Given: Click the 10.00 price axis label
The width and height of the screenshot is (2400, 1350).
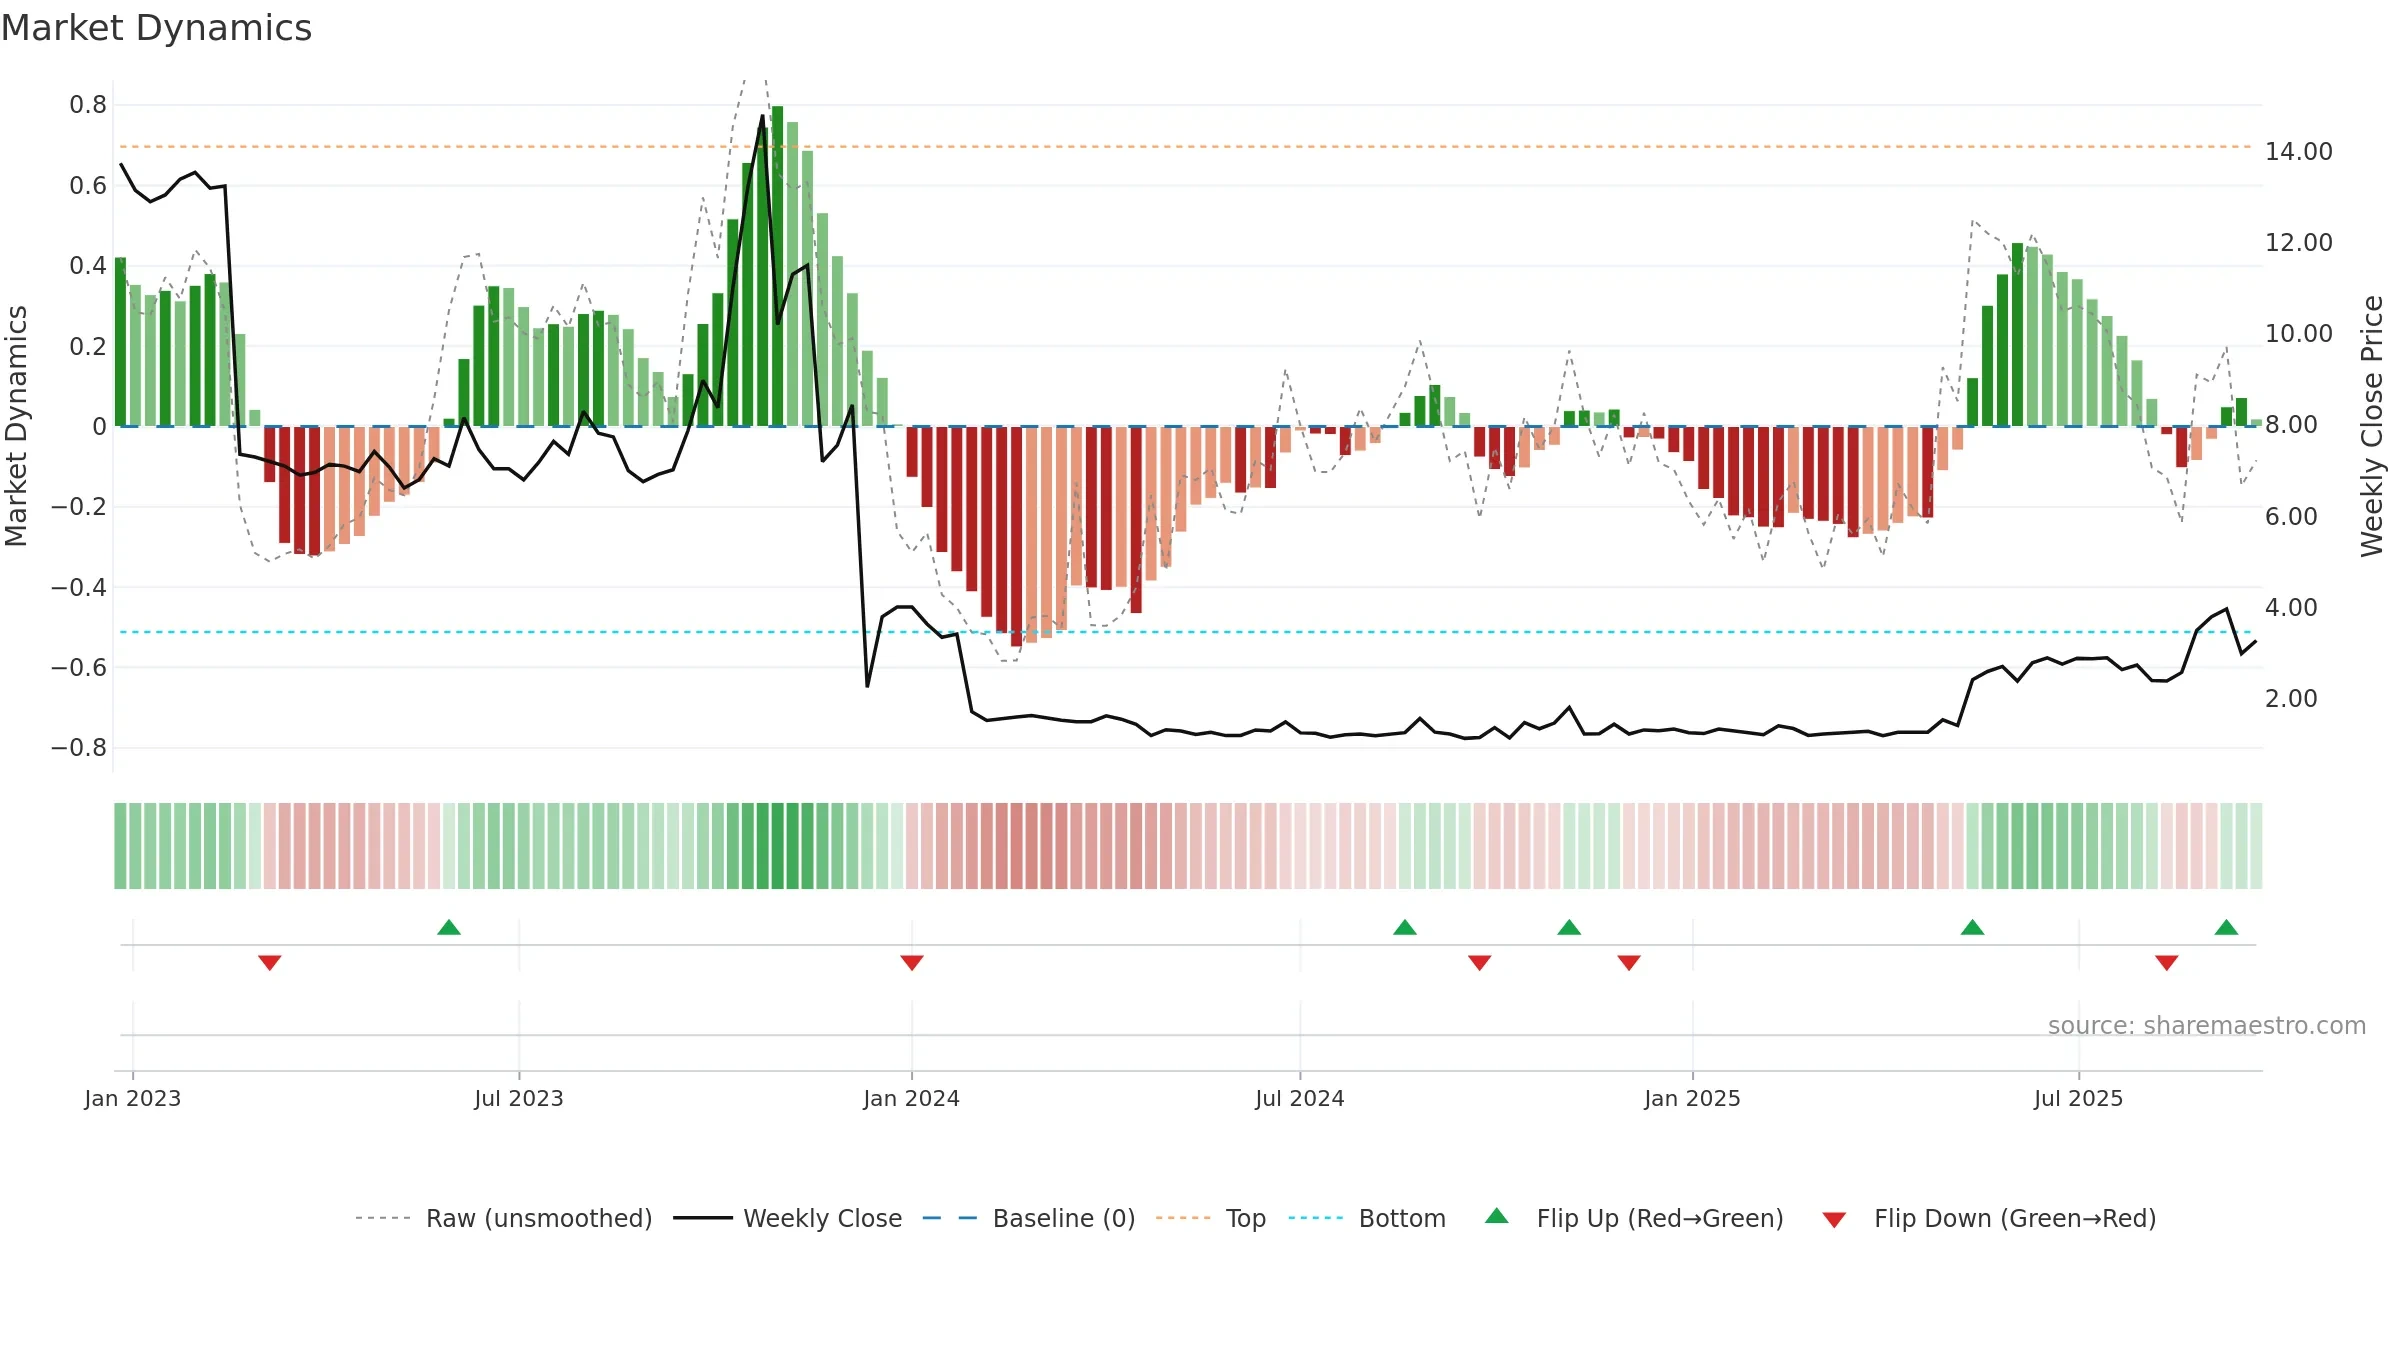Looking at the screenshot, I should click(2299, 334).
